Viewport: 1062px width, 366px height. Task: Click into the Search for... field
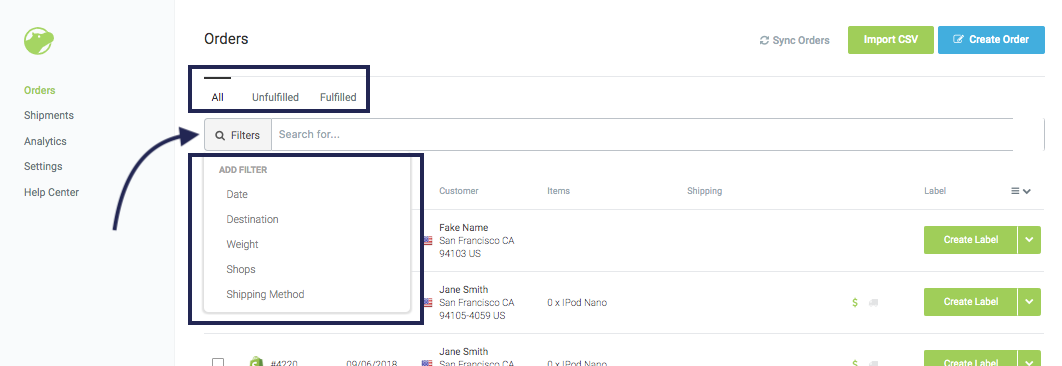point(642,134)
